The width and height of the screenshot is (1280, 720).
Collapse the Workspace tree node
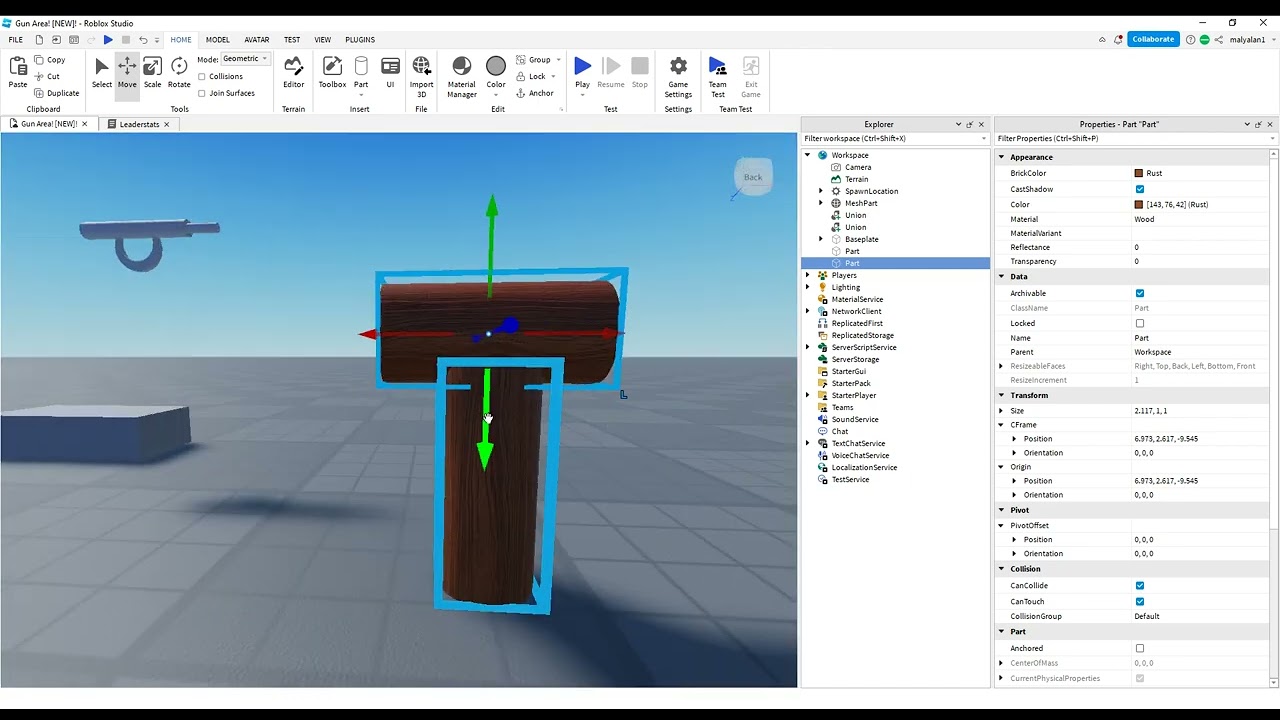pyautogui.click(x=808, y=155)
